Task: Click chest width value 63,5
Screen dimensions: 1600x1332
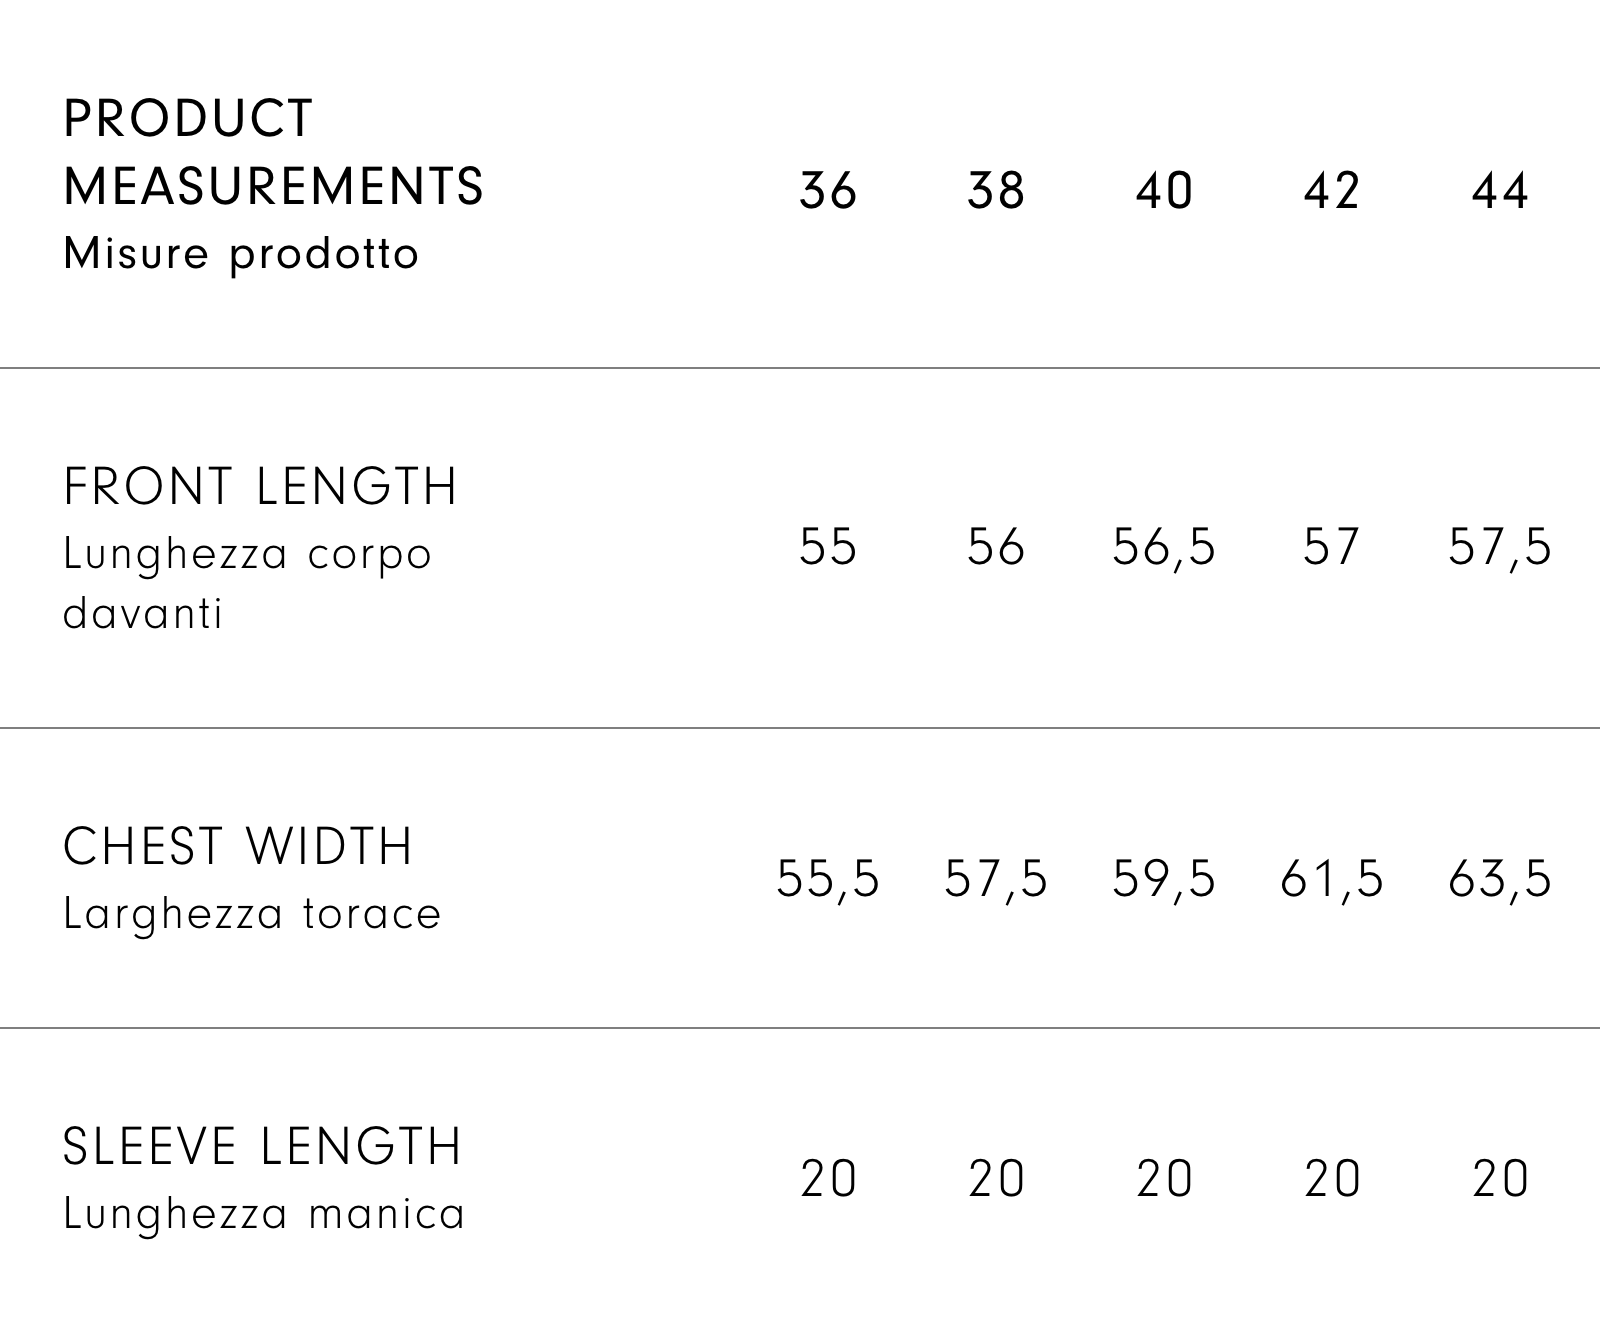Action: 1500,879
